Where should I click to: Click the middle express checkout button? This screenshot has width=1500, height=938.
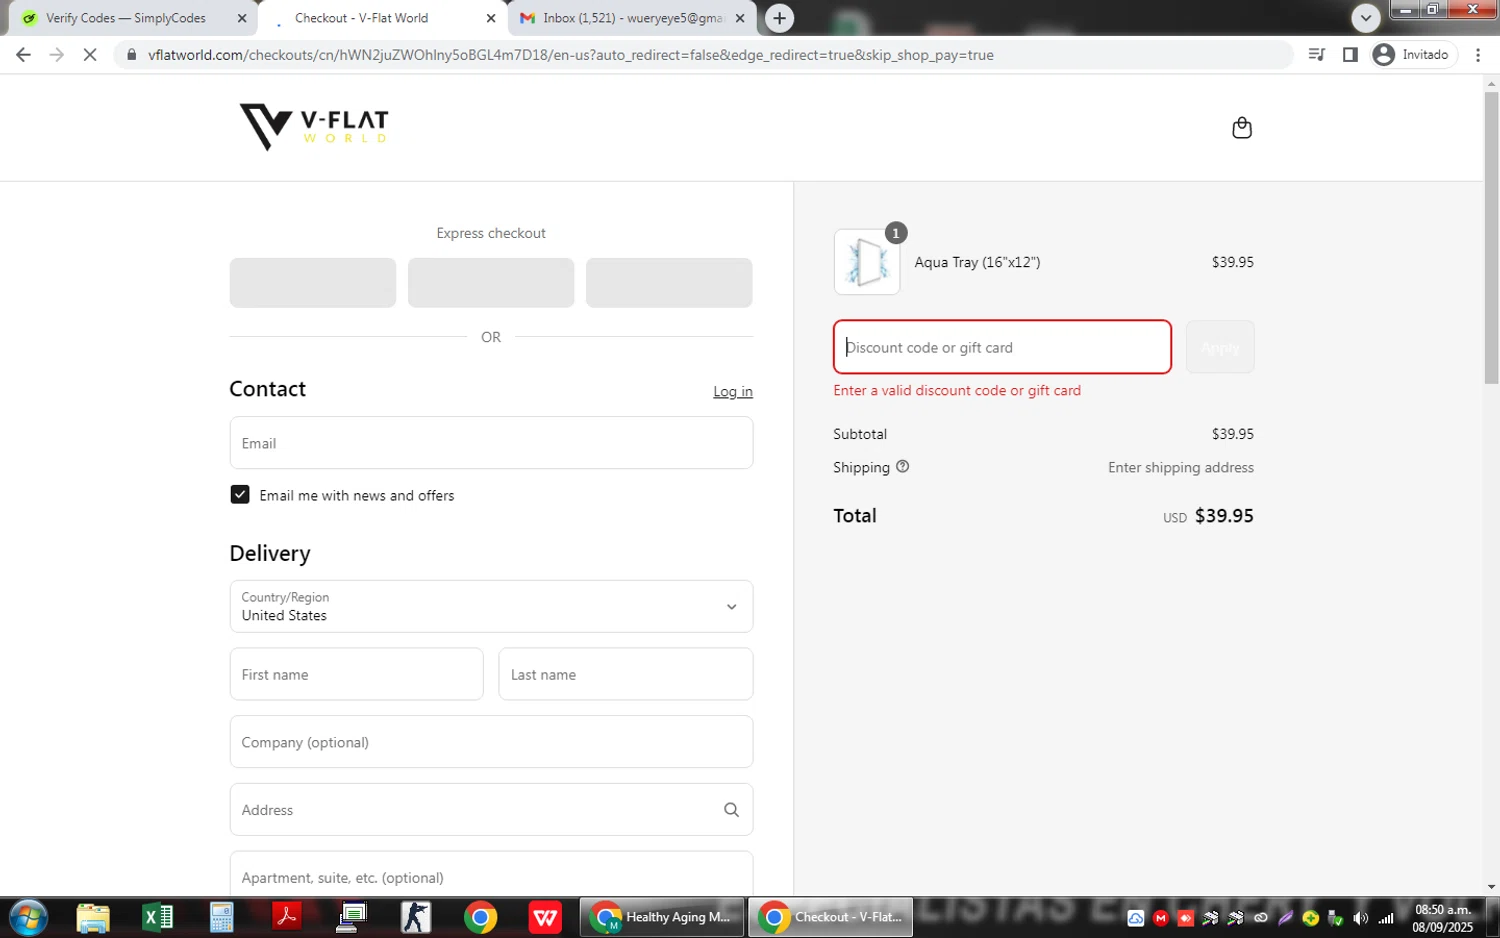tap(491, 283)
